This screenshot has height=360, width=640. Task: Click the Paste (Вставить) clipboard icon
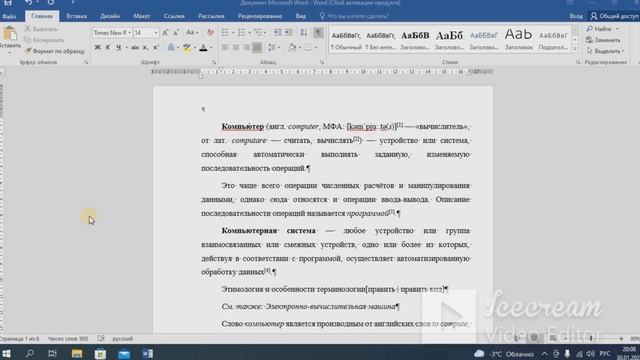(10, 33)
